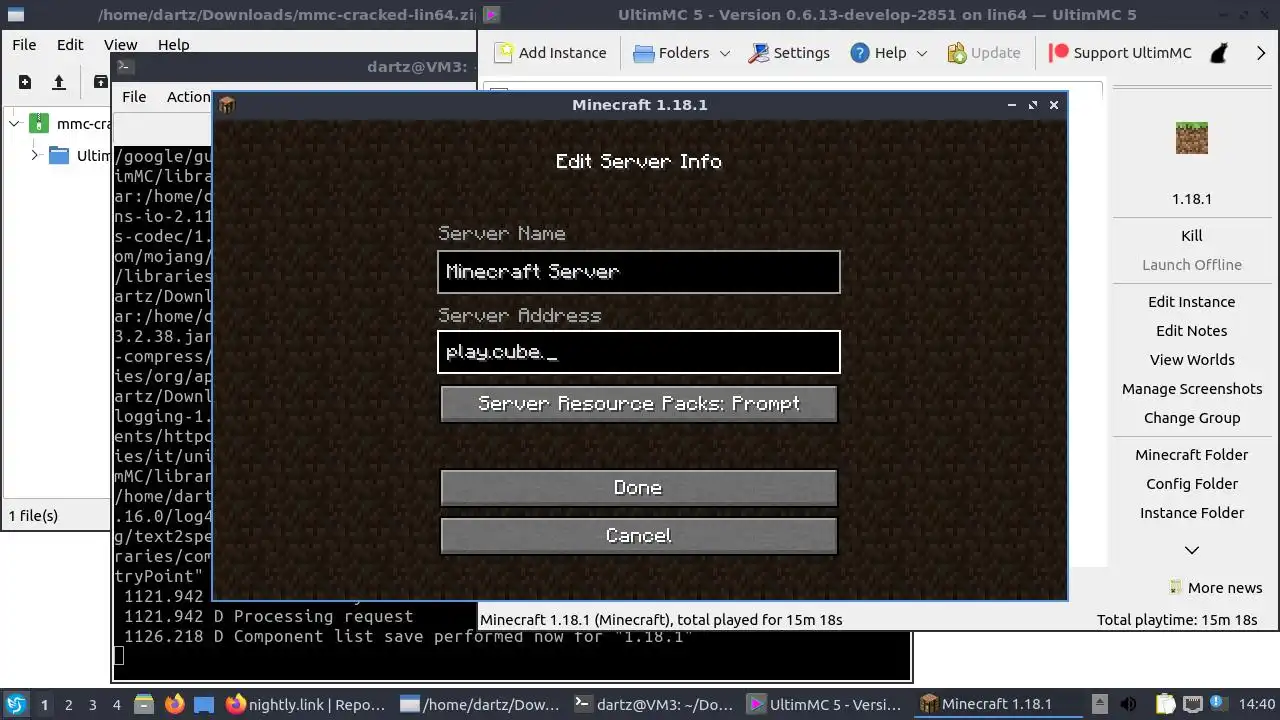Click new archive icon in archive manager
This screenshot has width=1280, height=720.
pos(25,82)
